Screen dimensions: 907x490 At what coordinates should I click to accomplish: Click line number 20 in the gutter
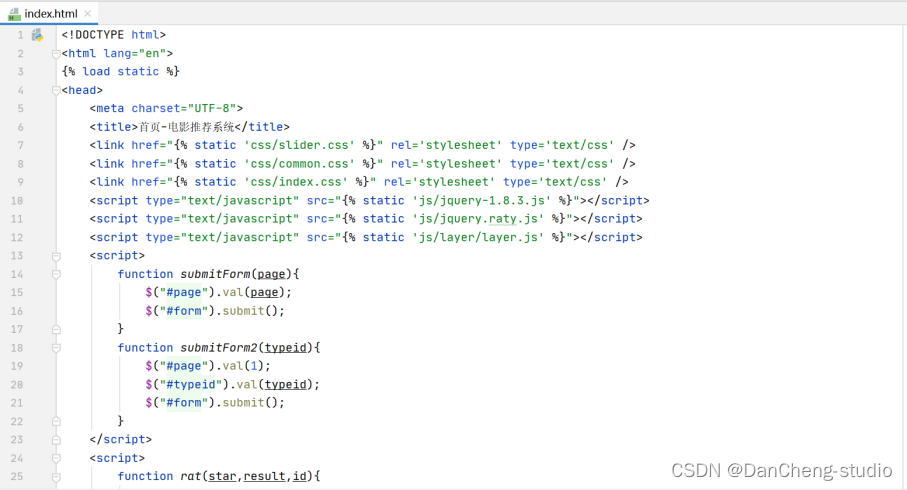coord(17,385)
